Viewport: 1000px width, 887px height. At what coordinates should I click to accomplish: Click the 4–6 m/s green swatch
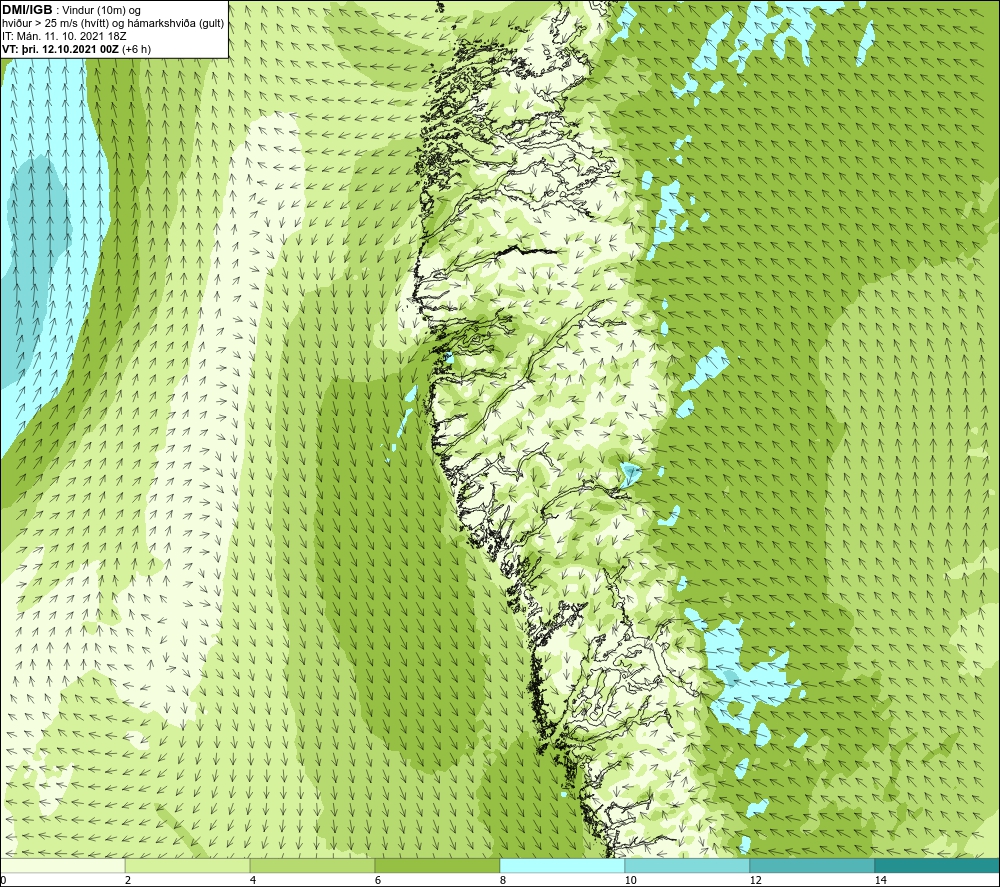312,865
